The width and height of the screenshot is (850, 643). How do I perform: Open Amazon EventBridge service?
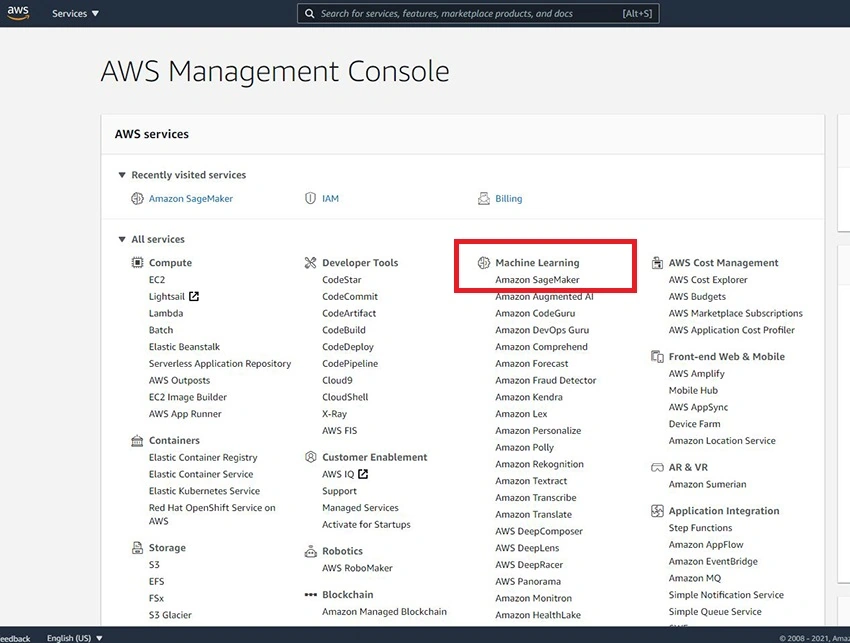[713, 561]
